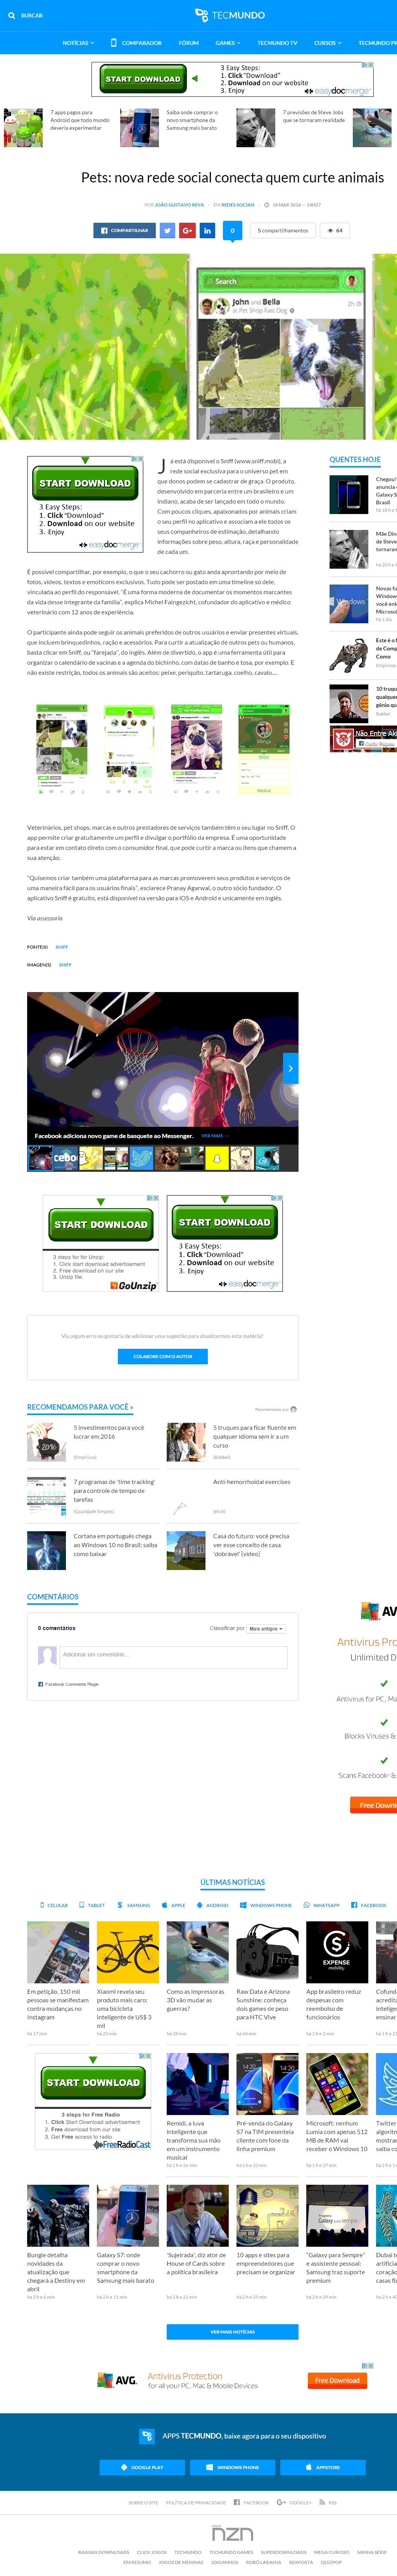
Task: Click author João Gustavo Reva link
Action: click(179, 205)
